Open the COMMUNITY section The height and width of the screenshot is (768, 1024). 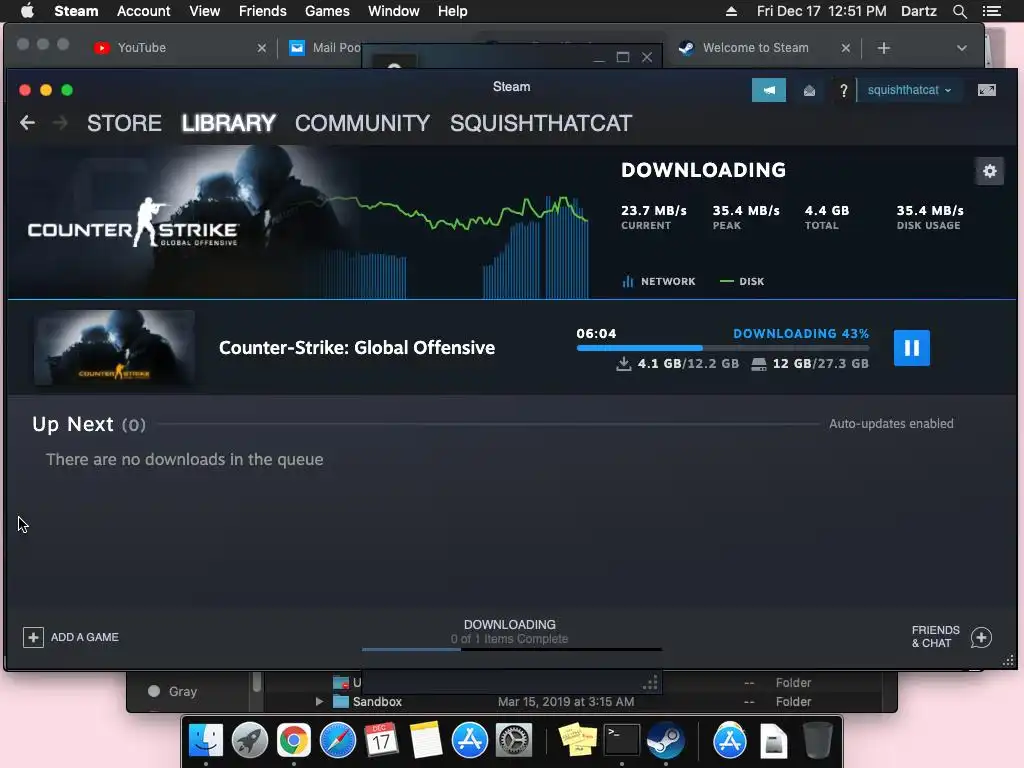click(x=362, y=123)
